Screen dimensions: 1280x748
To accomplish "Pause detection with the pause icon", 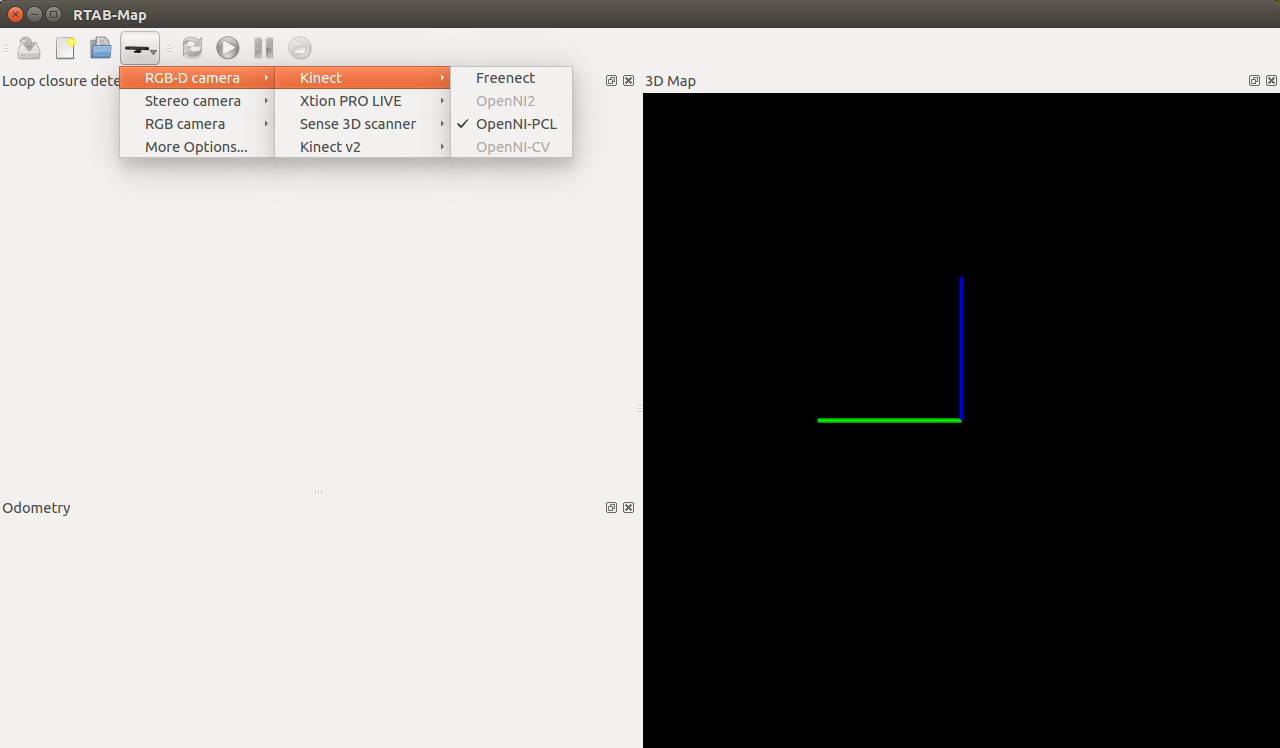I will (264, 48).
